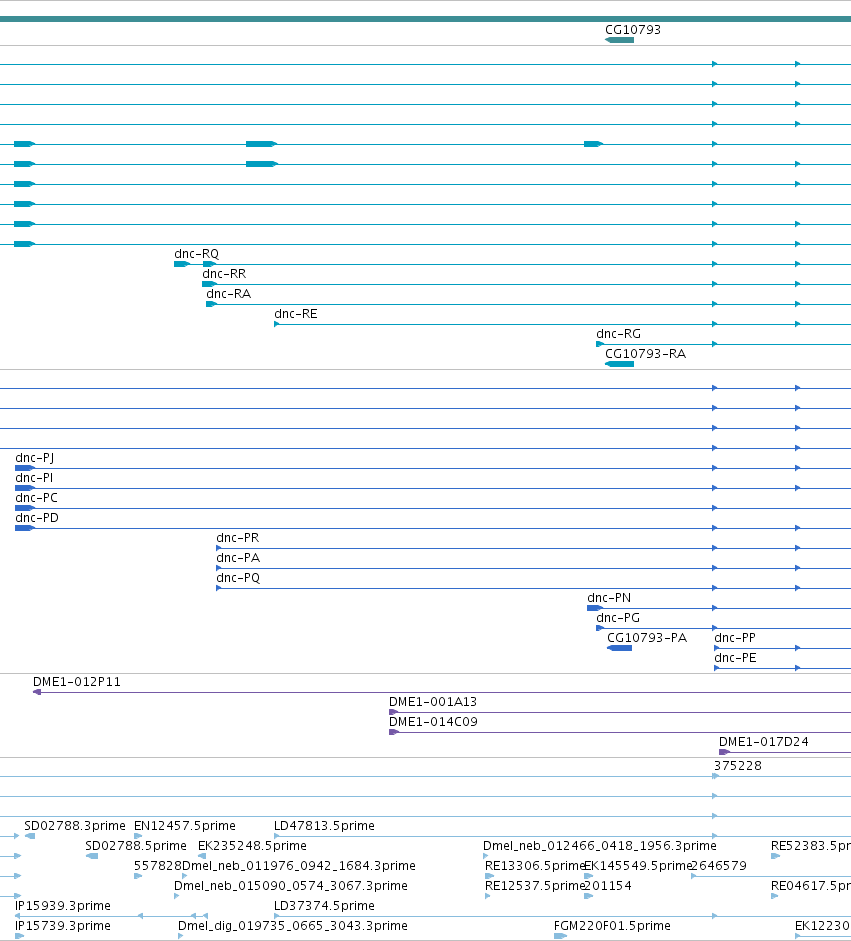This screenshot has width=851, height=941.
Task: Click the CG10793-RA transcript label
Action: pyautogui.click(x=645, y=353)
